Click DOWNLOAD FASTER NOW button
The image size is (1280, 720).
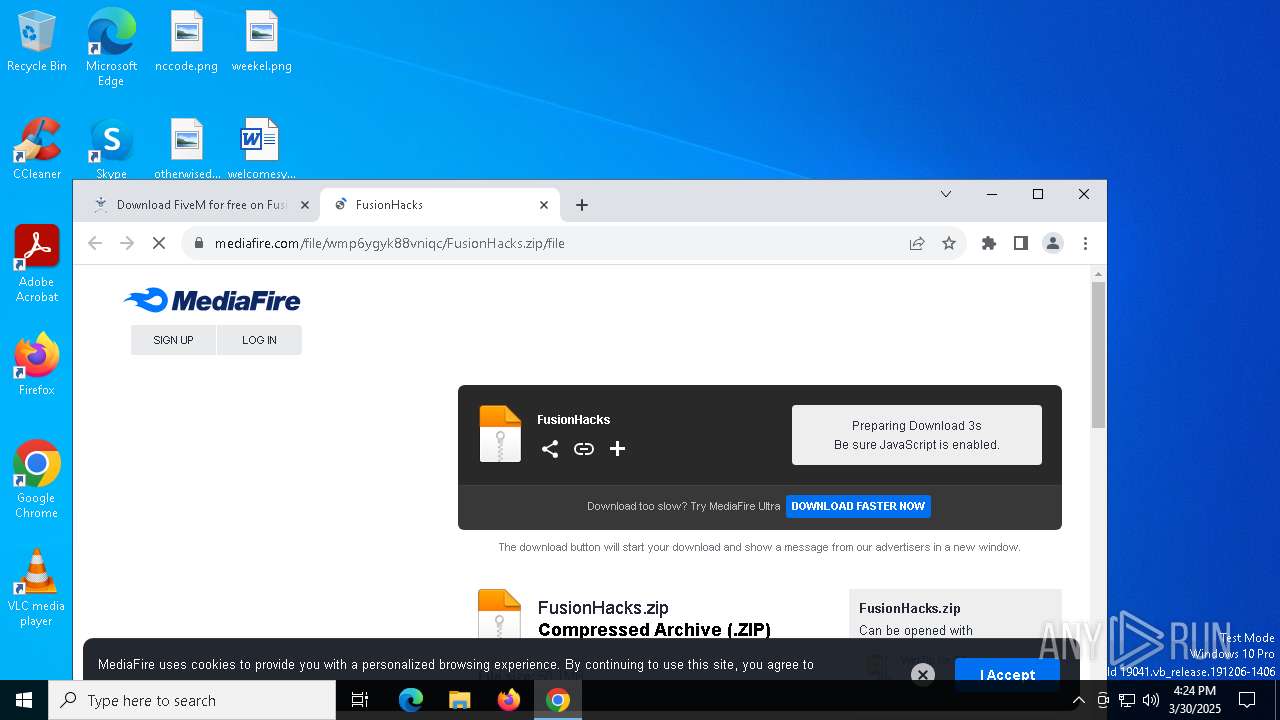pyautogui.click(x=858, y=506)
